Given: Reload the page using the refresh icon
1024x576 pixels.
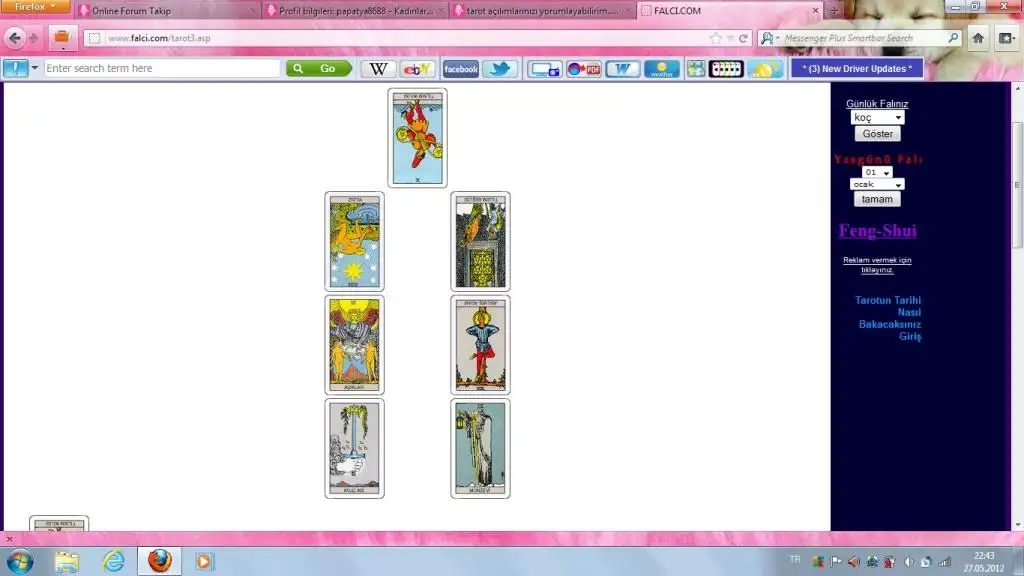Looking at the screenshot, I should click(743, 38).
